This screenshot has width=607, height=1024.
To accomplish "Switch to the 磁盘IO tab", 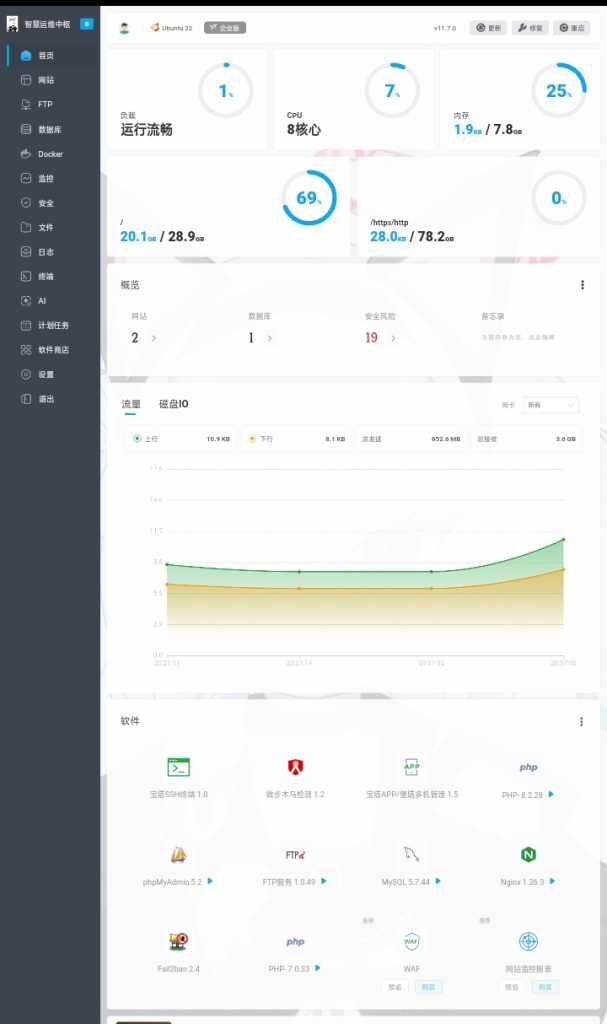I will (173, 404).
